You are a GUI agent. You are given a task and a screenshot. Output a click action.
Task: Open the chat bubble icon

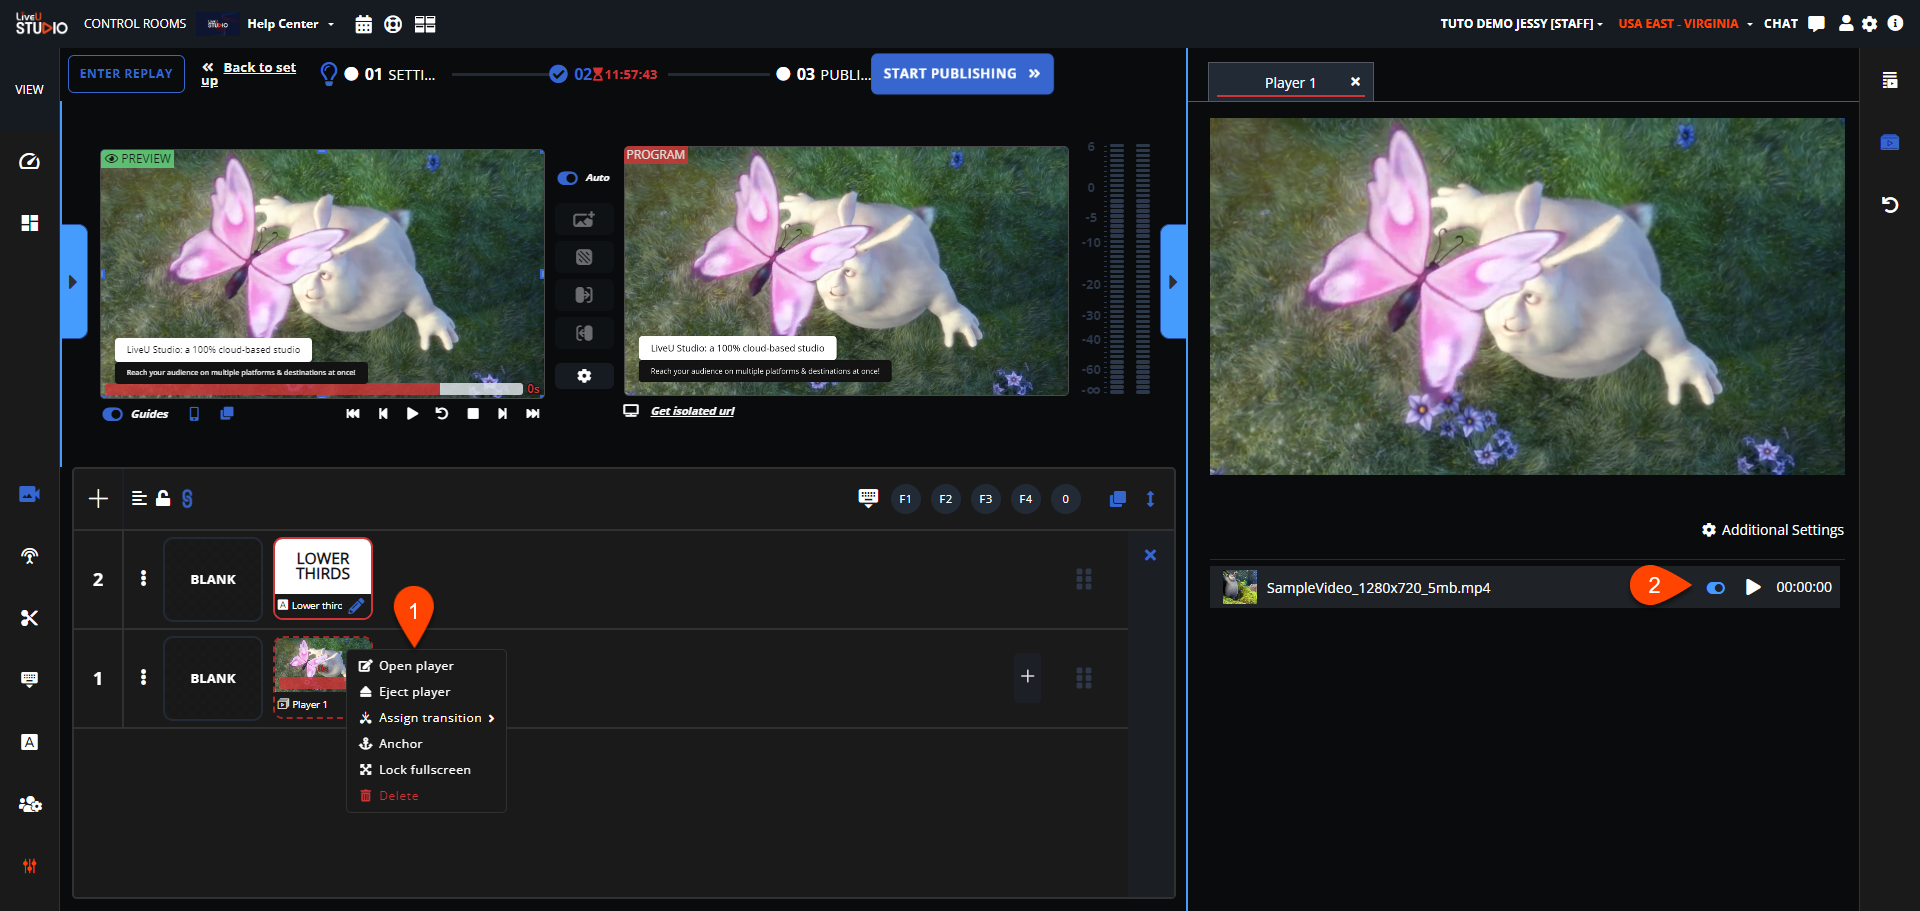click(x=1817, y=23)
